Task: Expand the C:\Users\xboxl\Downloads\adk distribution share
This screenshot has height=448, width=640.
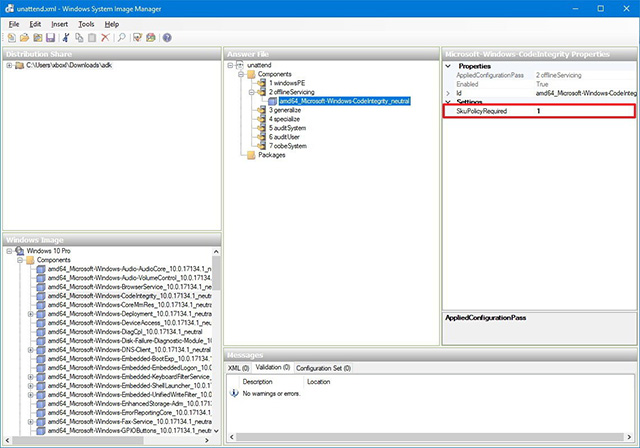Action: pyautogui.click(x=9, y=65)
